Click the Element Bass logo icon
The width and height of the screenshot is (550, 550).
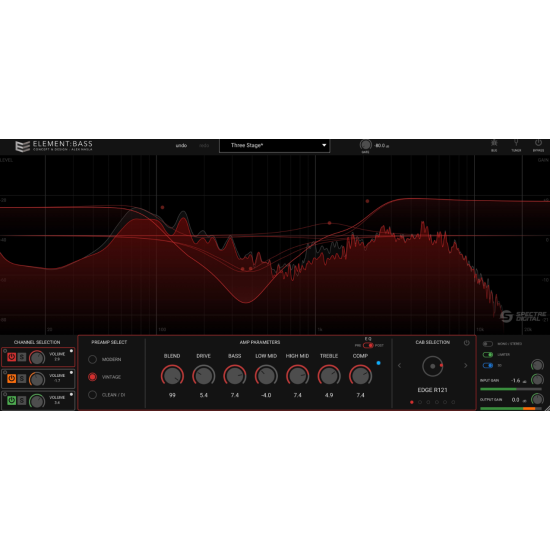pyautogui.click(x=22, y=146)
